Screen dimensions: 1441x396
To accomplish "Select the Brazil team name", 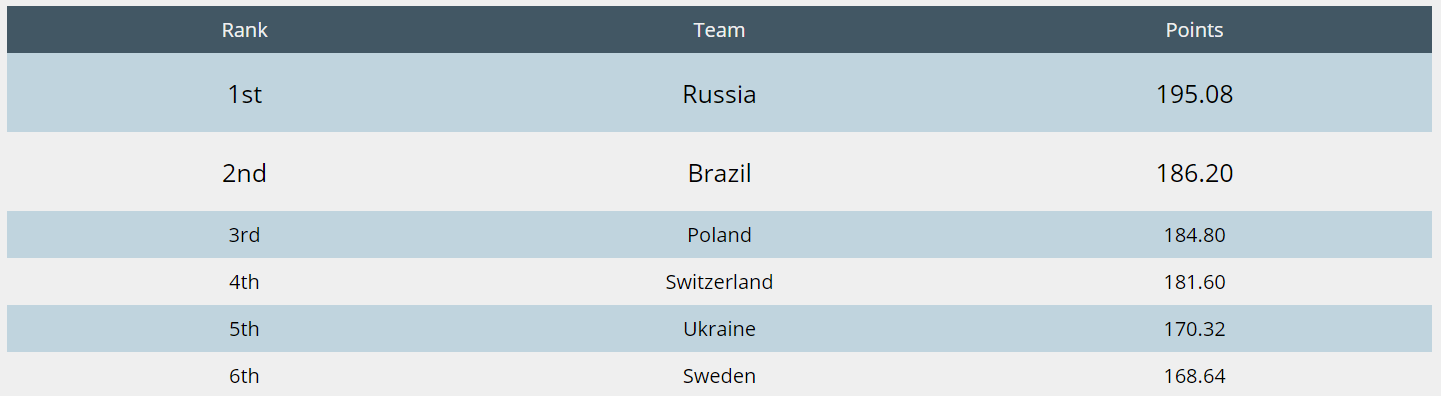I will 719,173.
